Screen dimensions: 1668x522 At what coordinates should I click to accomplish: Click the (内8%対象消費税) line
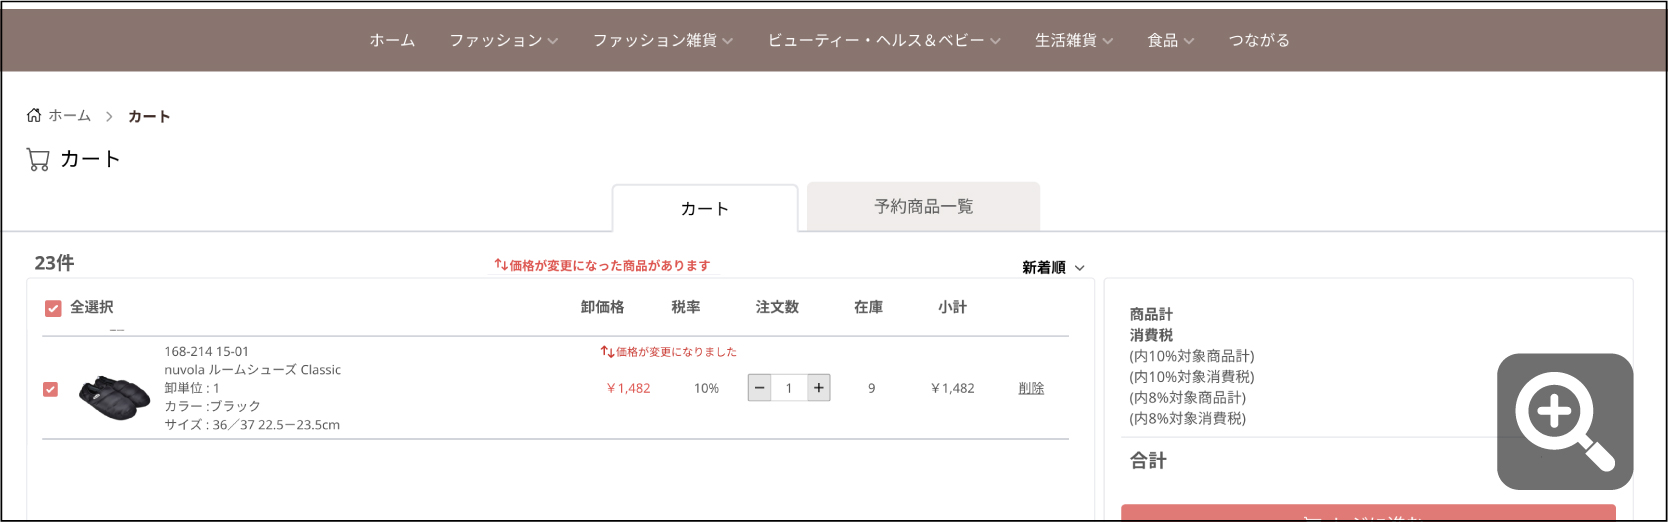pos(1188,418)
